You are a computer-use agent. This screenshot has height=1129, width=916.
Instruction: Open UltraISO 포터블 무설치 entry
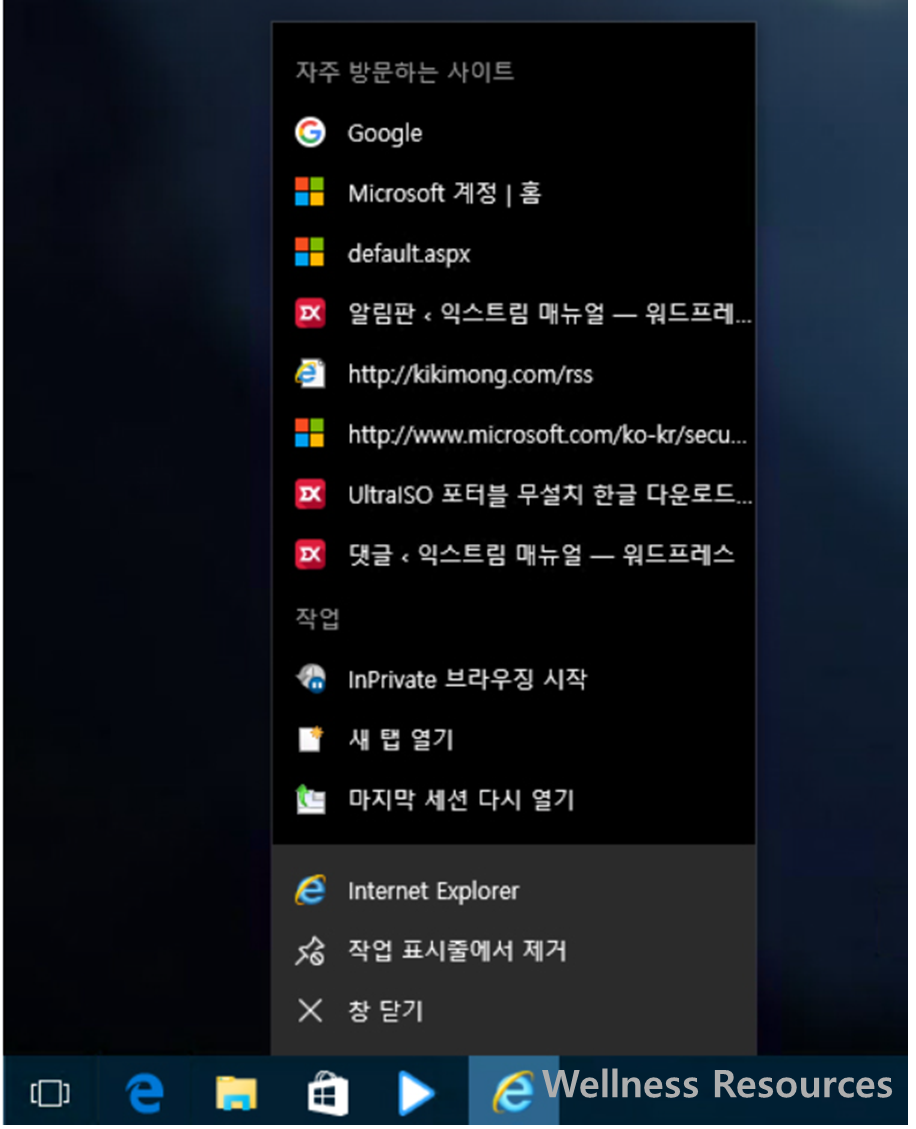pos(513,494)
